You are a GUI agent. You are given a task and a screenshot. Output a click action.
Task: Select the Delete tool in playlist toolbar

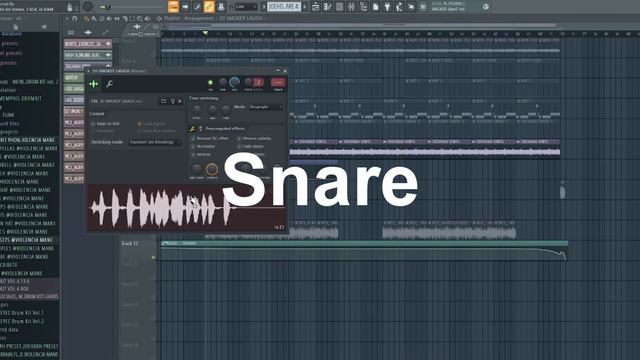(x=102, y=18)
